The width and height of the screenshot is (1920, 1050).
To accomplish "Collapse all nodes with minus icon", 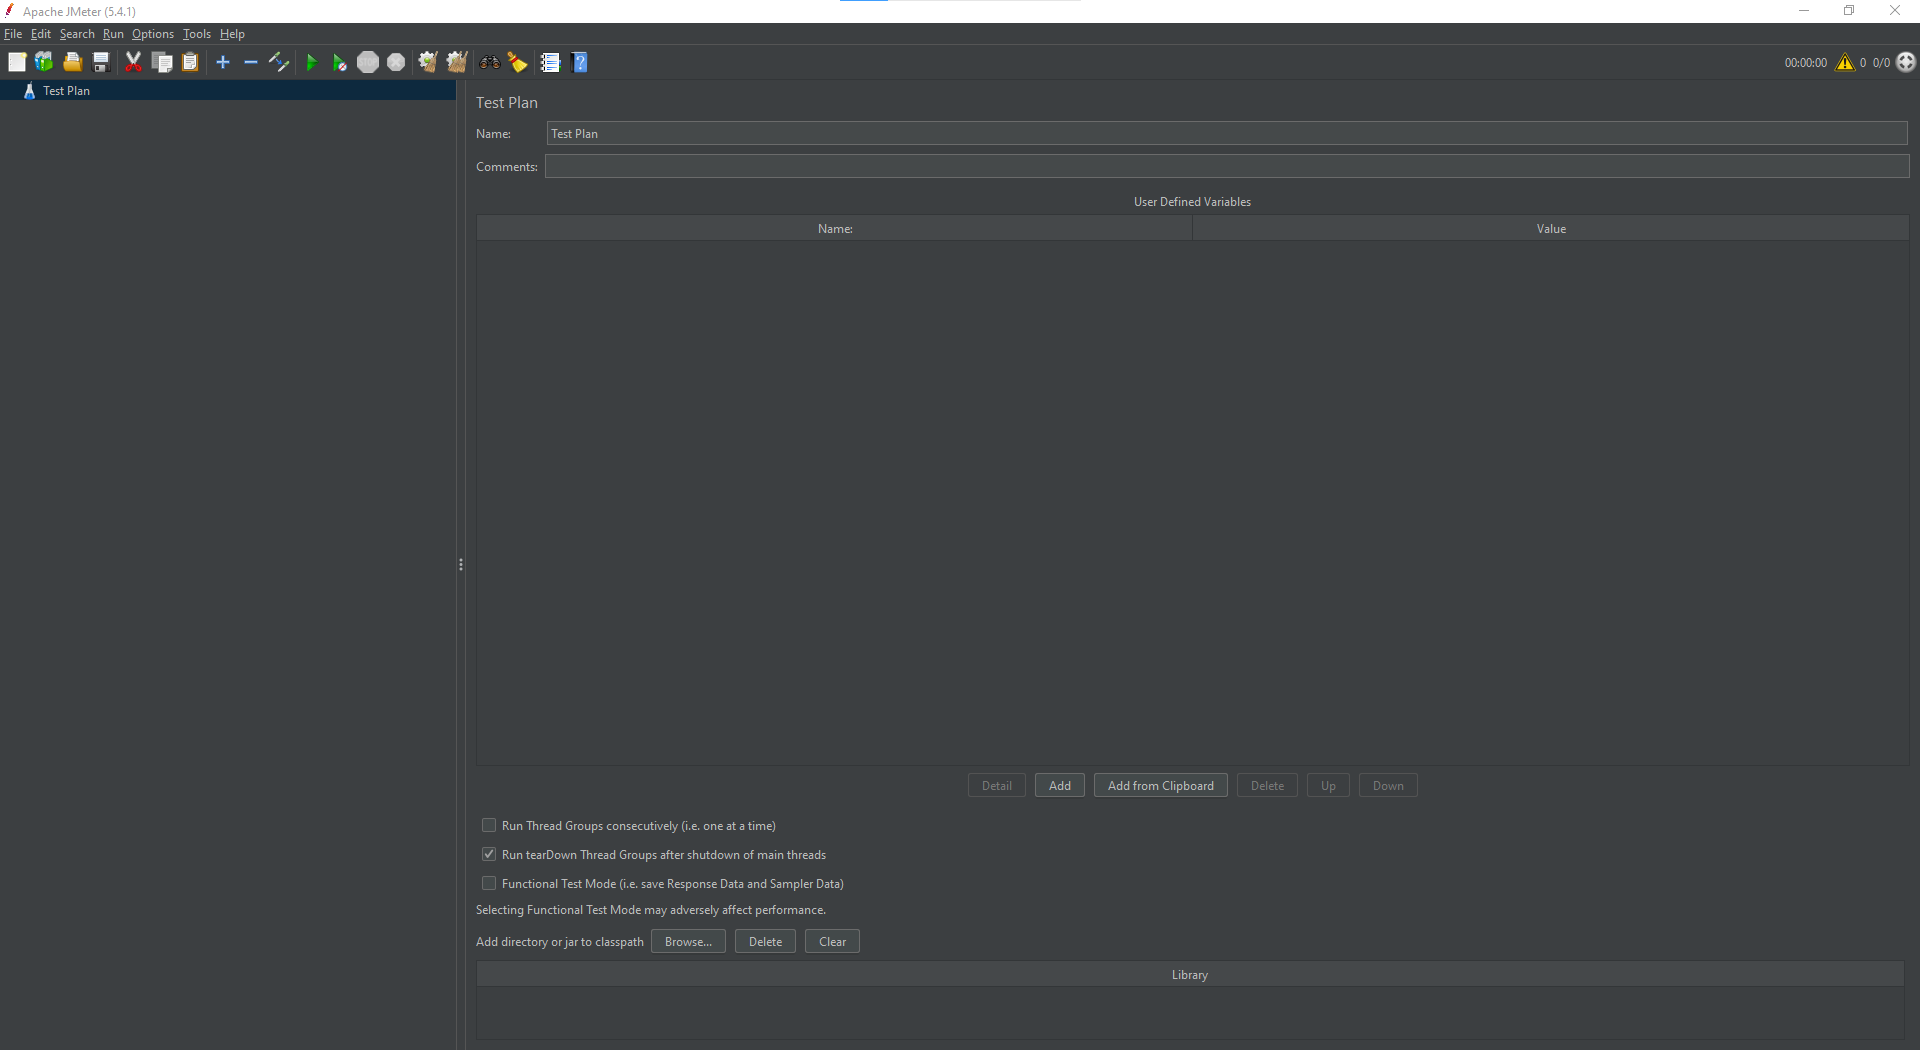I will [251, 62].
